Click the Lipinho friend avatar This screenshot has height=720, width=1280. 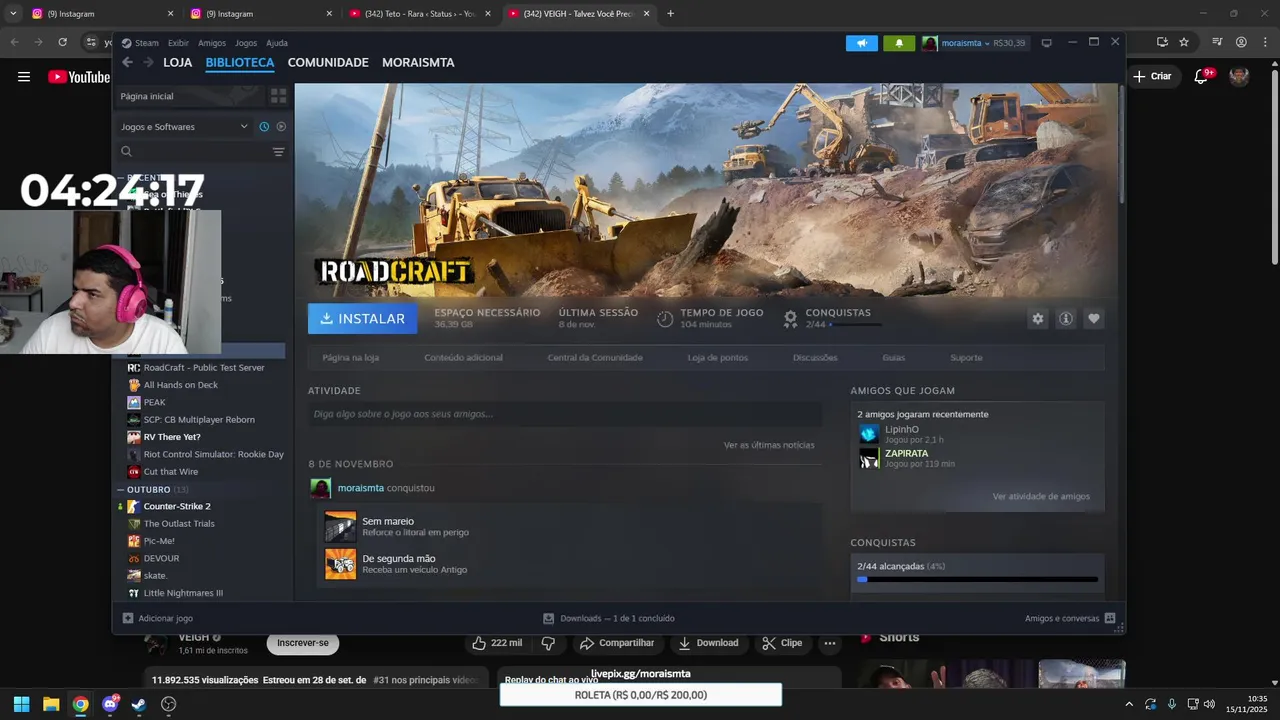click(x=869, y=434)
